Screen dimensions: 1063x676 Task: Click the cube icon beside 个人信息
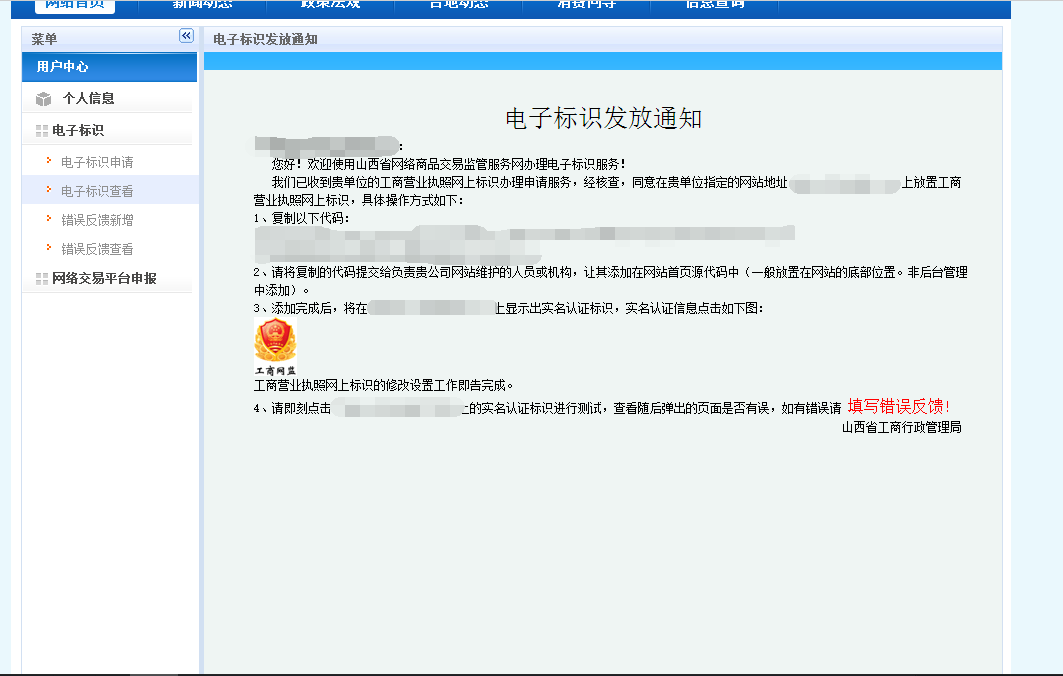click(x=43, y=99)
